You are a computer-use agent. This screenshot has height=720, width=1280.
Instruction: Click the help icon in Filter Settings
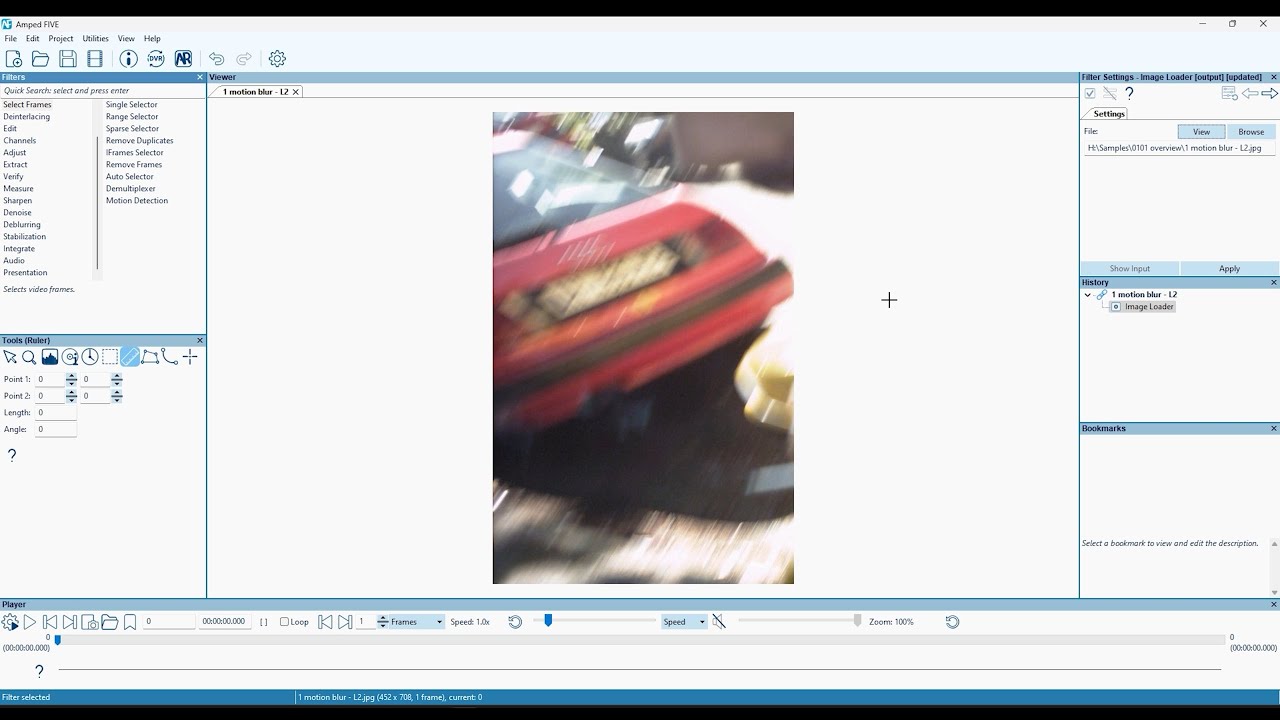click(x=1129, y=93)
